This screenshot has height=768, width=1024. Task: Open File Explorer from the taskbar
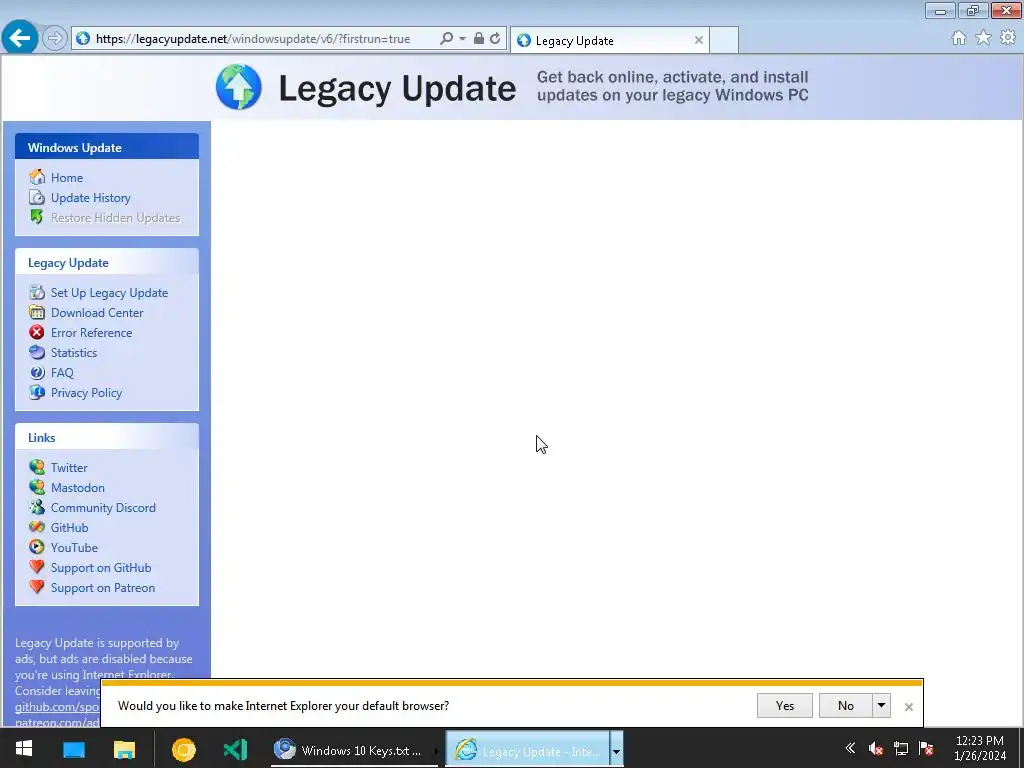click(x=124, y=750)
